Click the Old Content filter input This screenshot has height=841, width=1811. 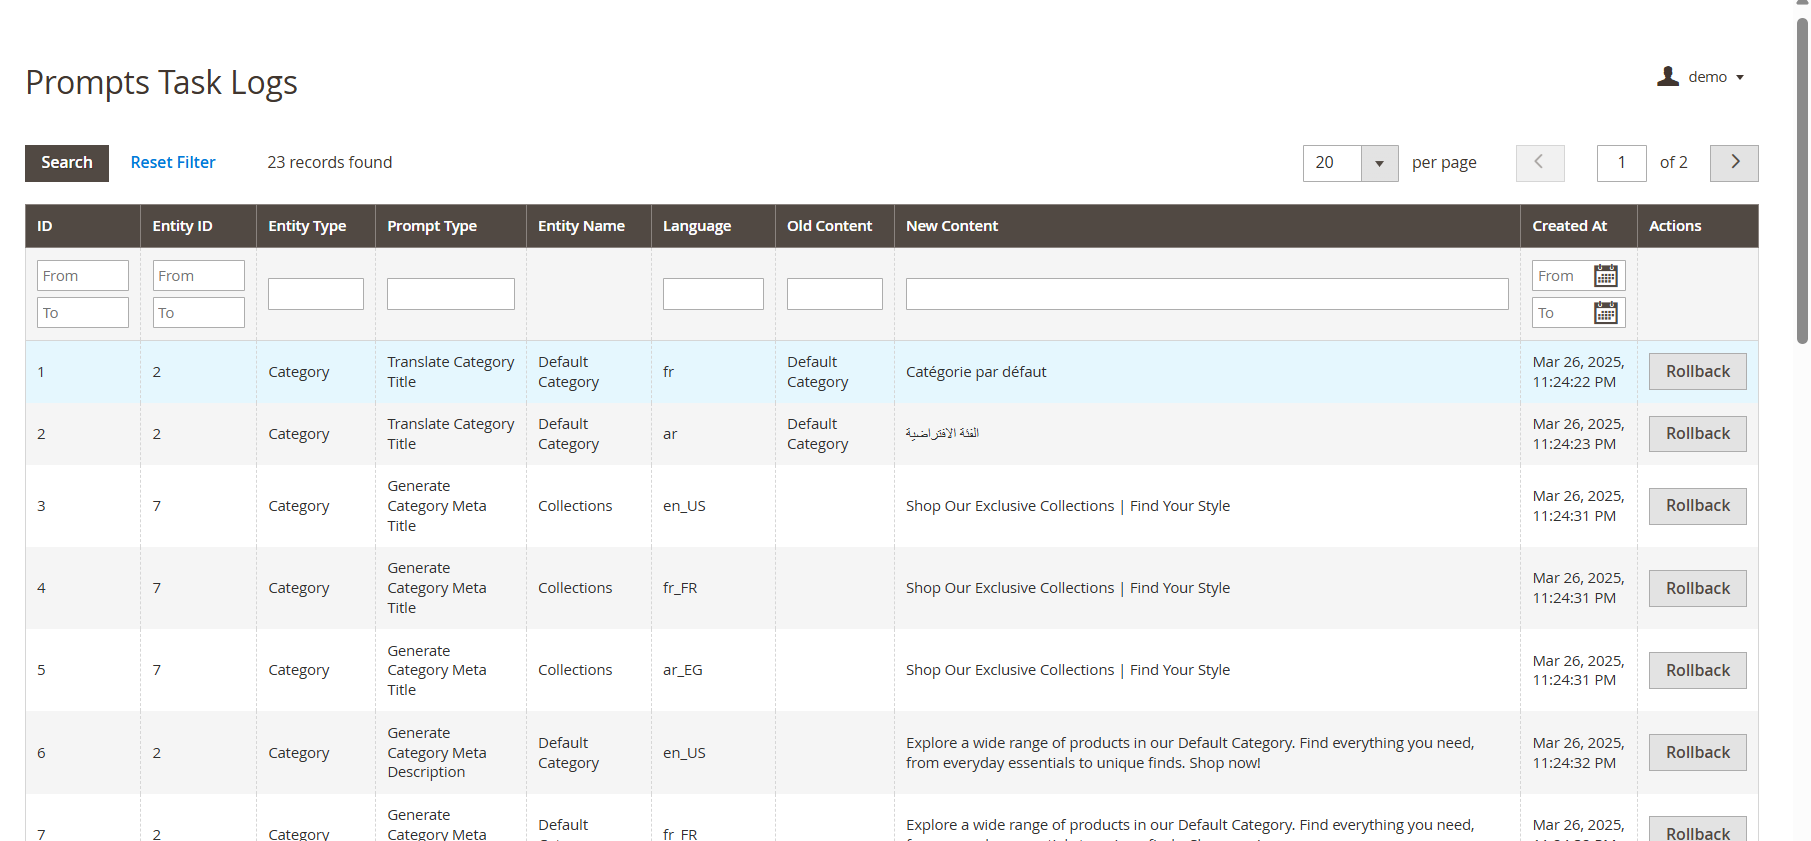click(x=835, y=294)
